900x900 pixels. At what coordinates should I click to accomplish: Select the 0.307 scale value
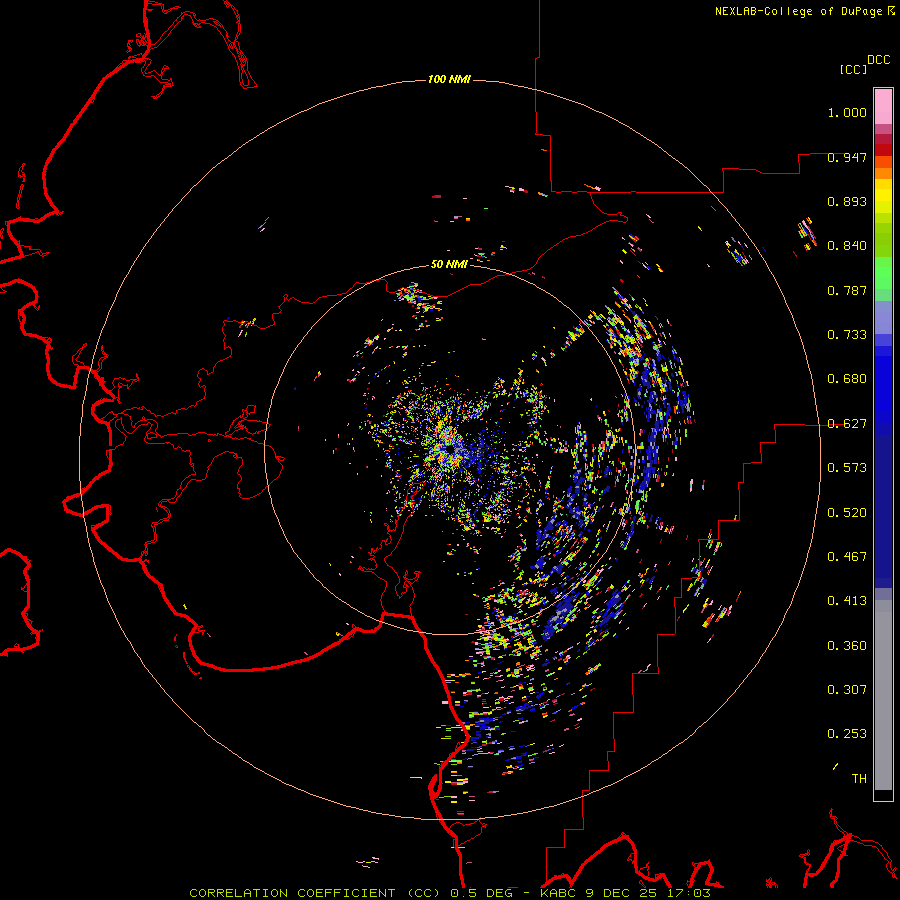coord(847,690)
